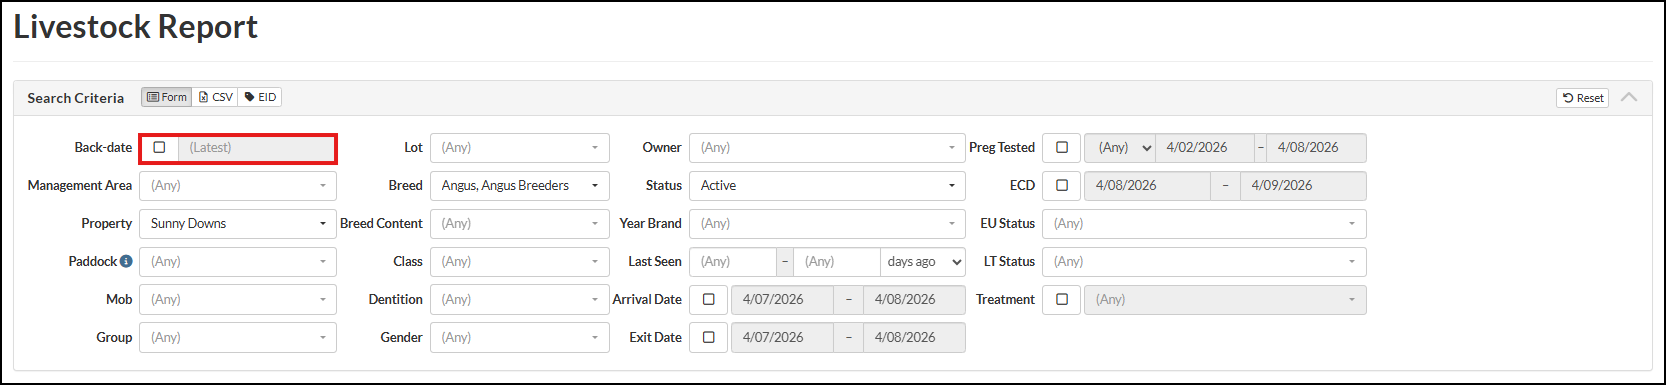Click Preg Tested start date 4/02/2026
This screenshot has width=1666, height=385.
pyautogui.click(x=1205, y=147)
